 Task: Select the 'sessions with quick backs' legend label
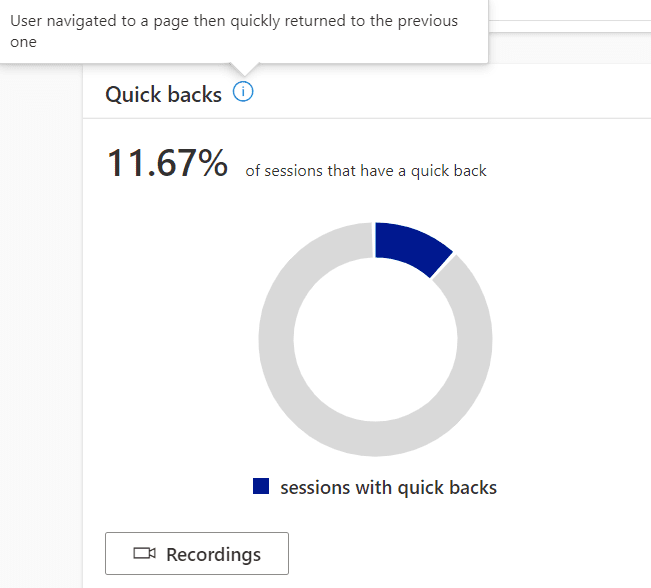388,488
